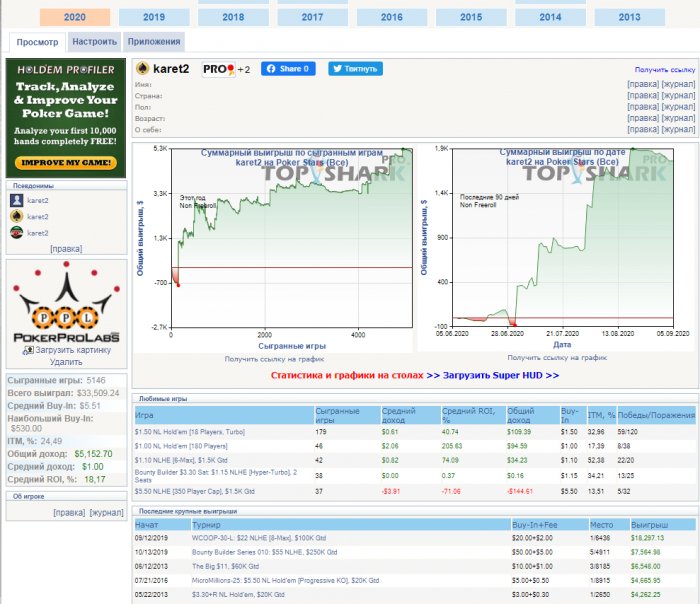Open $1.50 NL Hold'em 18 Players Turbo game

coord(190,432)
